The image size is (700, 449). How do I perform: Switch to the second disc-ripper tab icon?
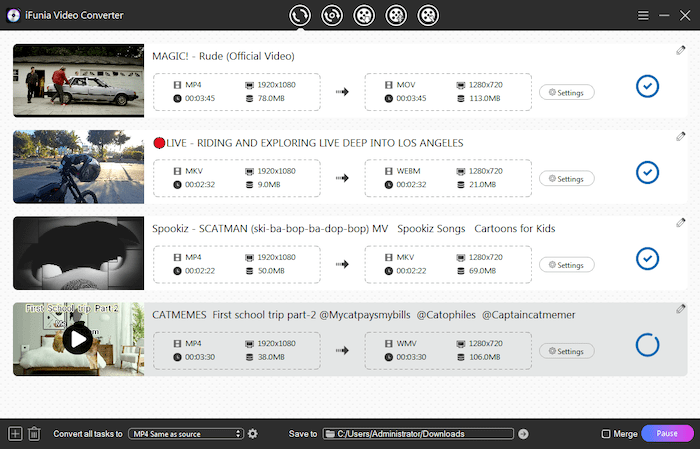332,15
